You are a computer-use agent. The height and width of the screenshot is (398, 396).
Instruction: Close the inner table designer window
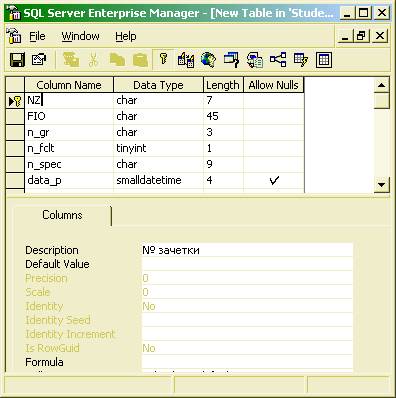coord(380,36)
